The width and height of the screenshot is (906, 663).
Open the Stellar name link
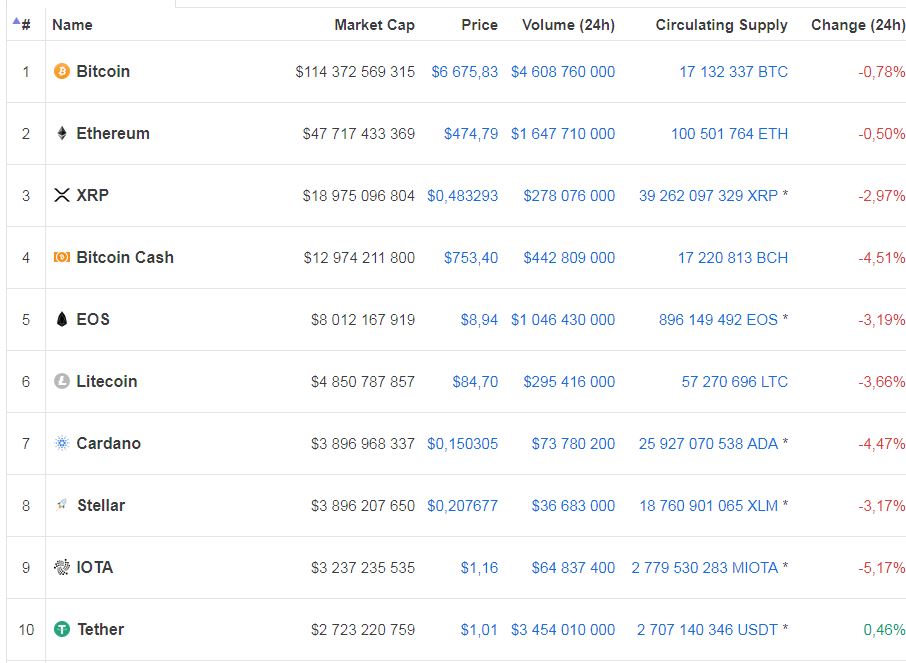(x=101, y=505)
